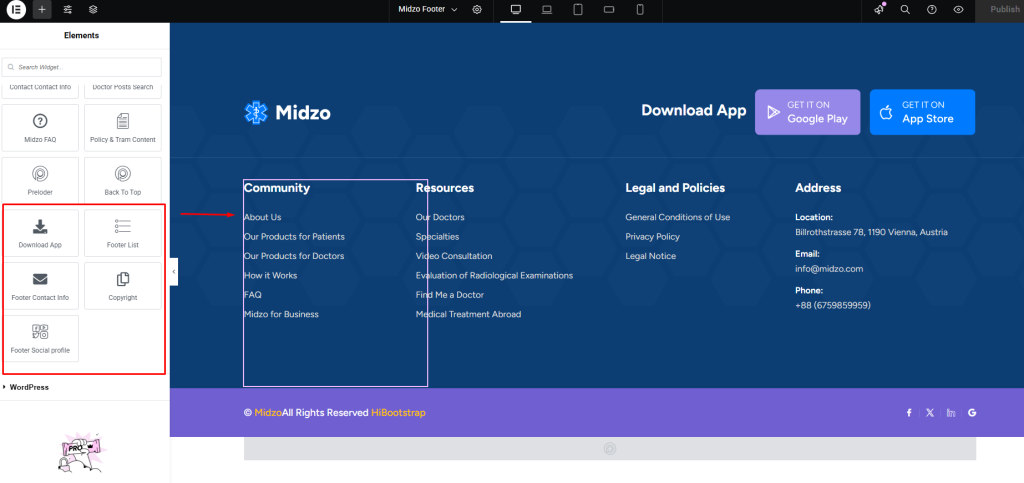The image size is (1024, 483).
Task: Open site settings sliders icon
Action: pyautogui.click(x=68, y=10)
